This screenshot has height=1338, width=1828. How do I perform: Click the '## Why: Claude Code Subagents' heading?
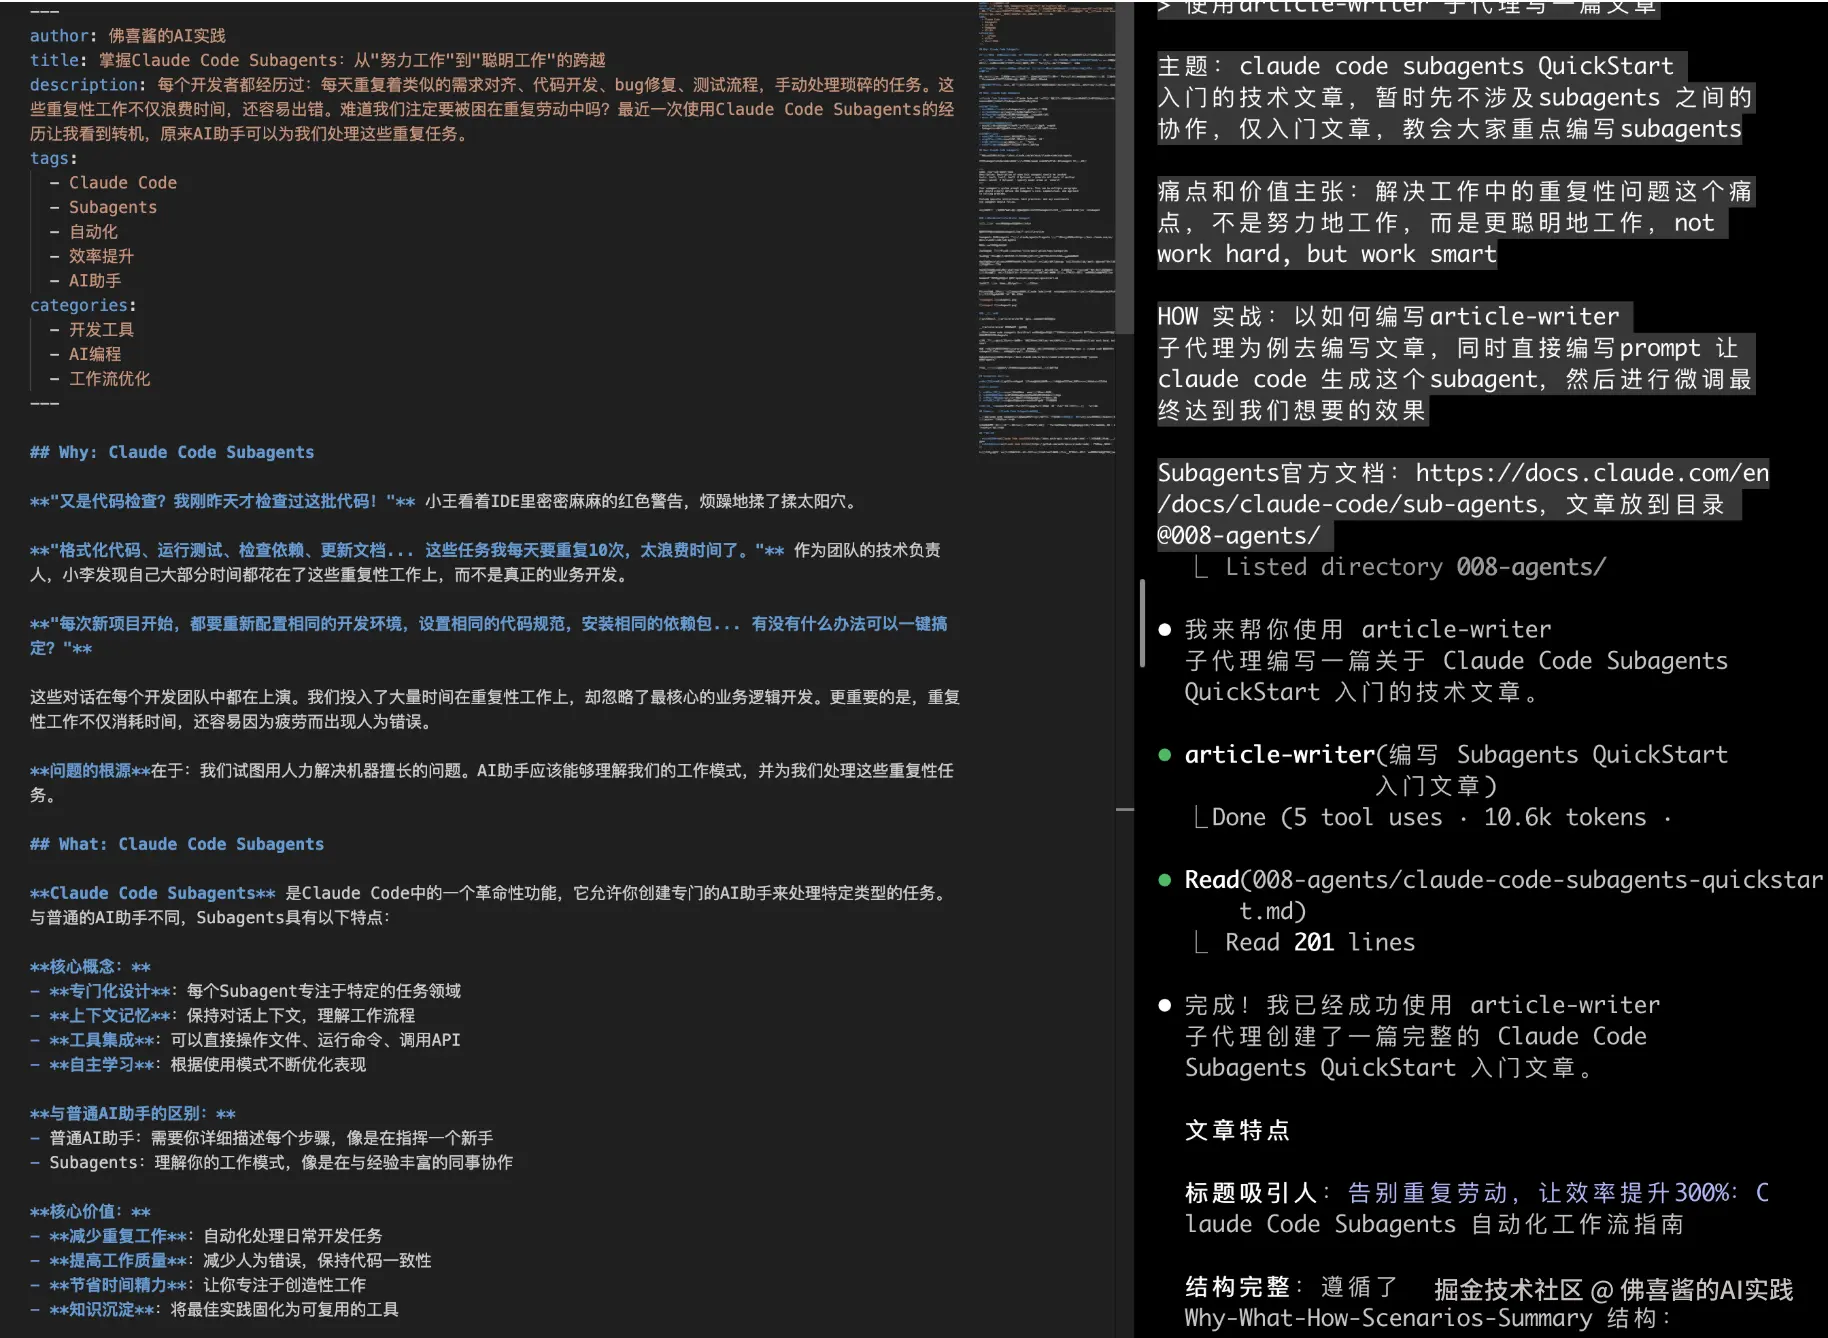[172, 452]
